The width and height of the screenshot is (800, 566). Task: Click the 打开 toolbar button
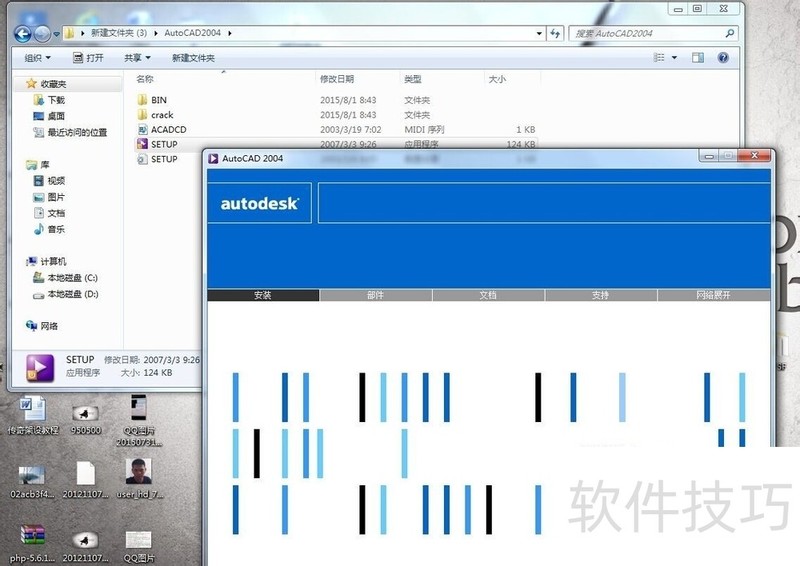pyautogui.click(x=88, y=58)
